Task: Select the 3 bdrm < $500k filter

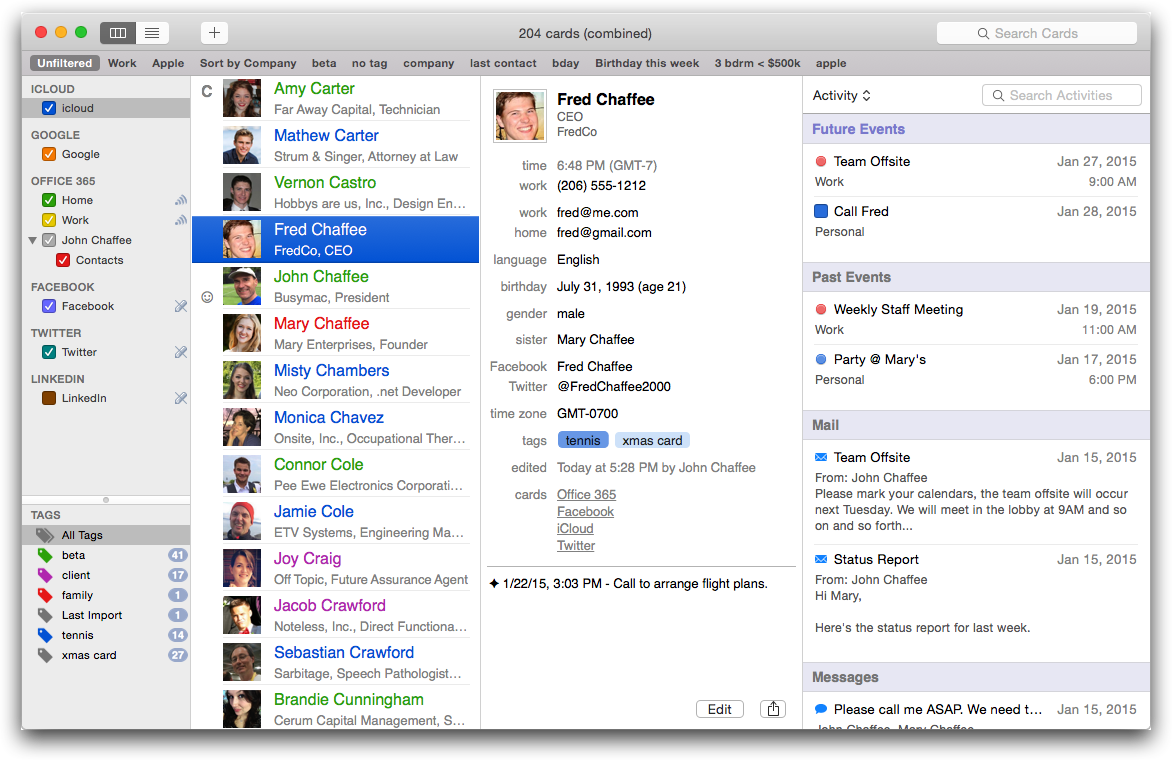Action: click(757, 64)
